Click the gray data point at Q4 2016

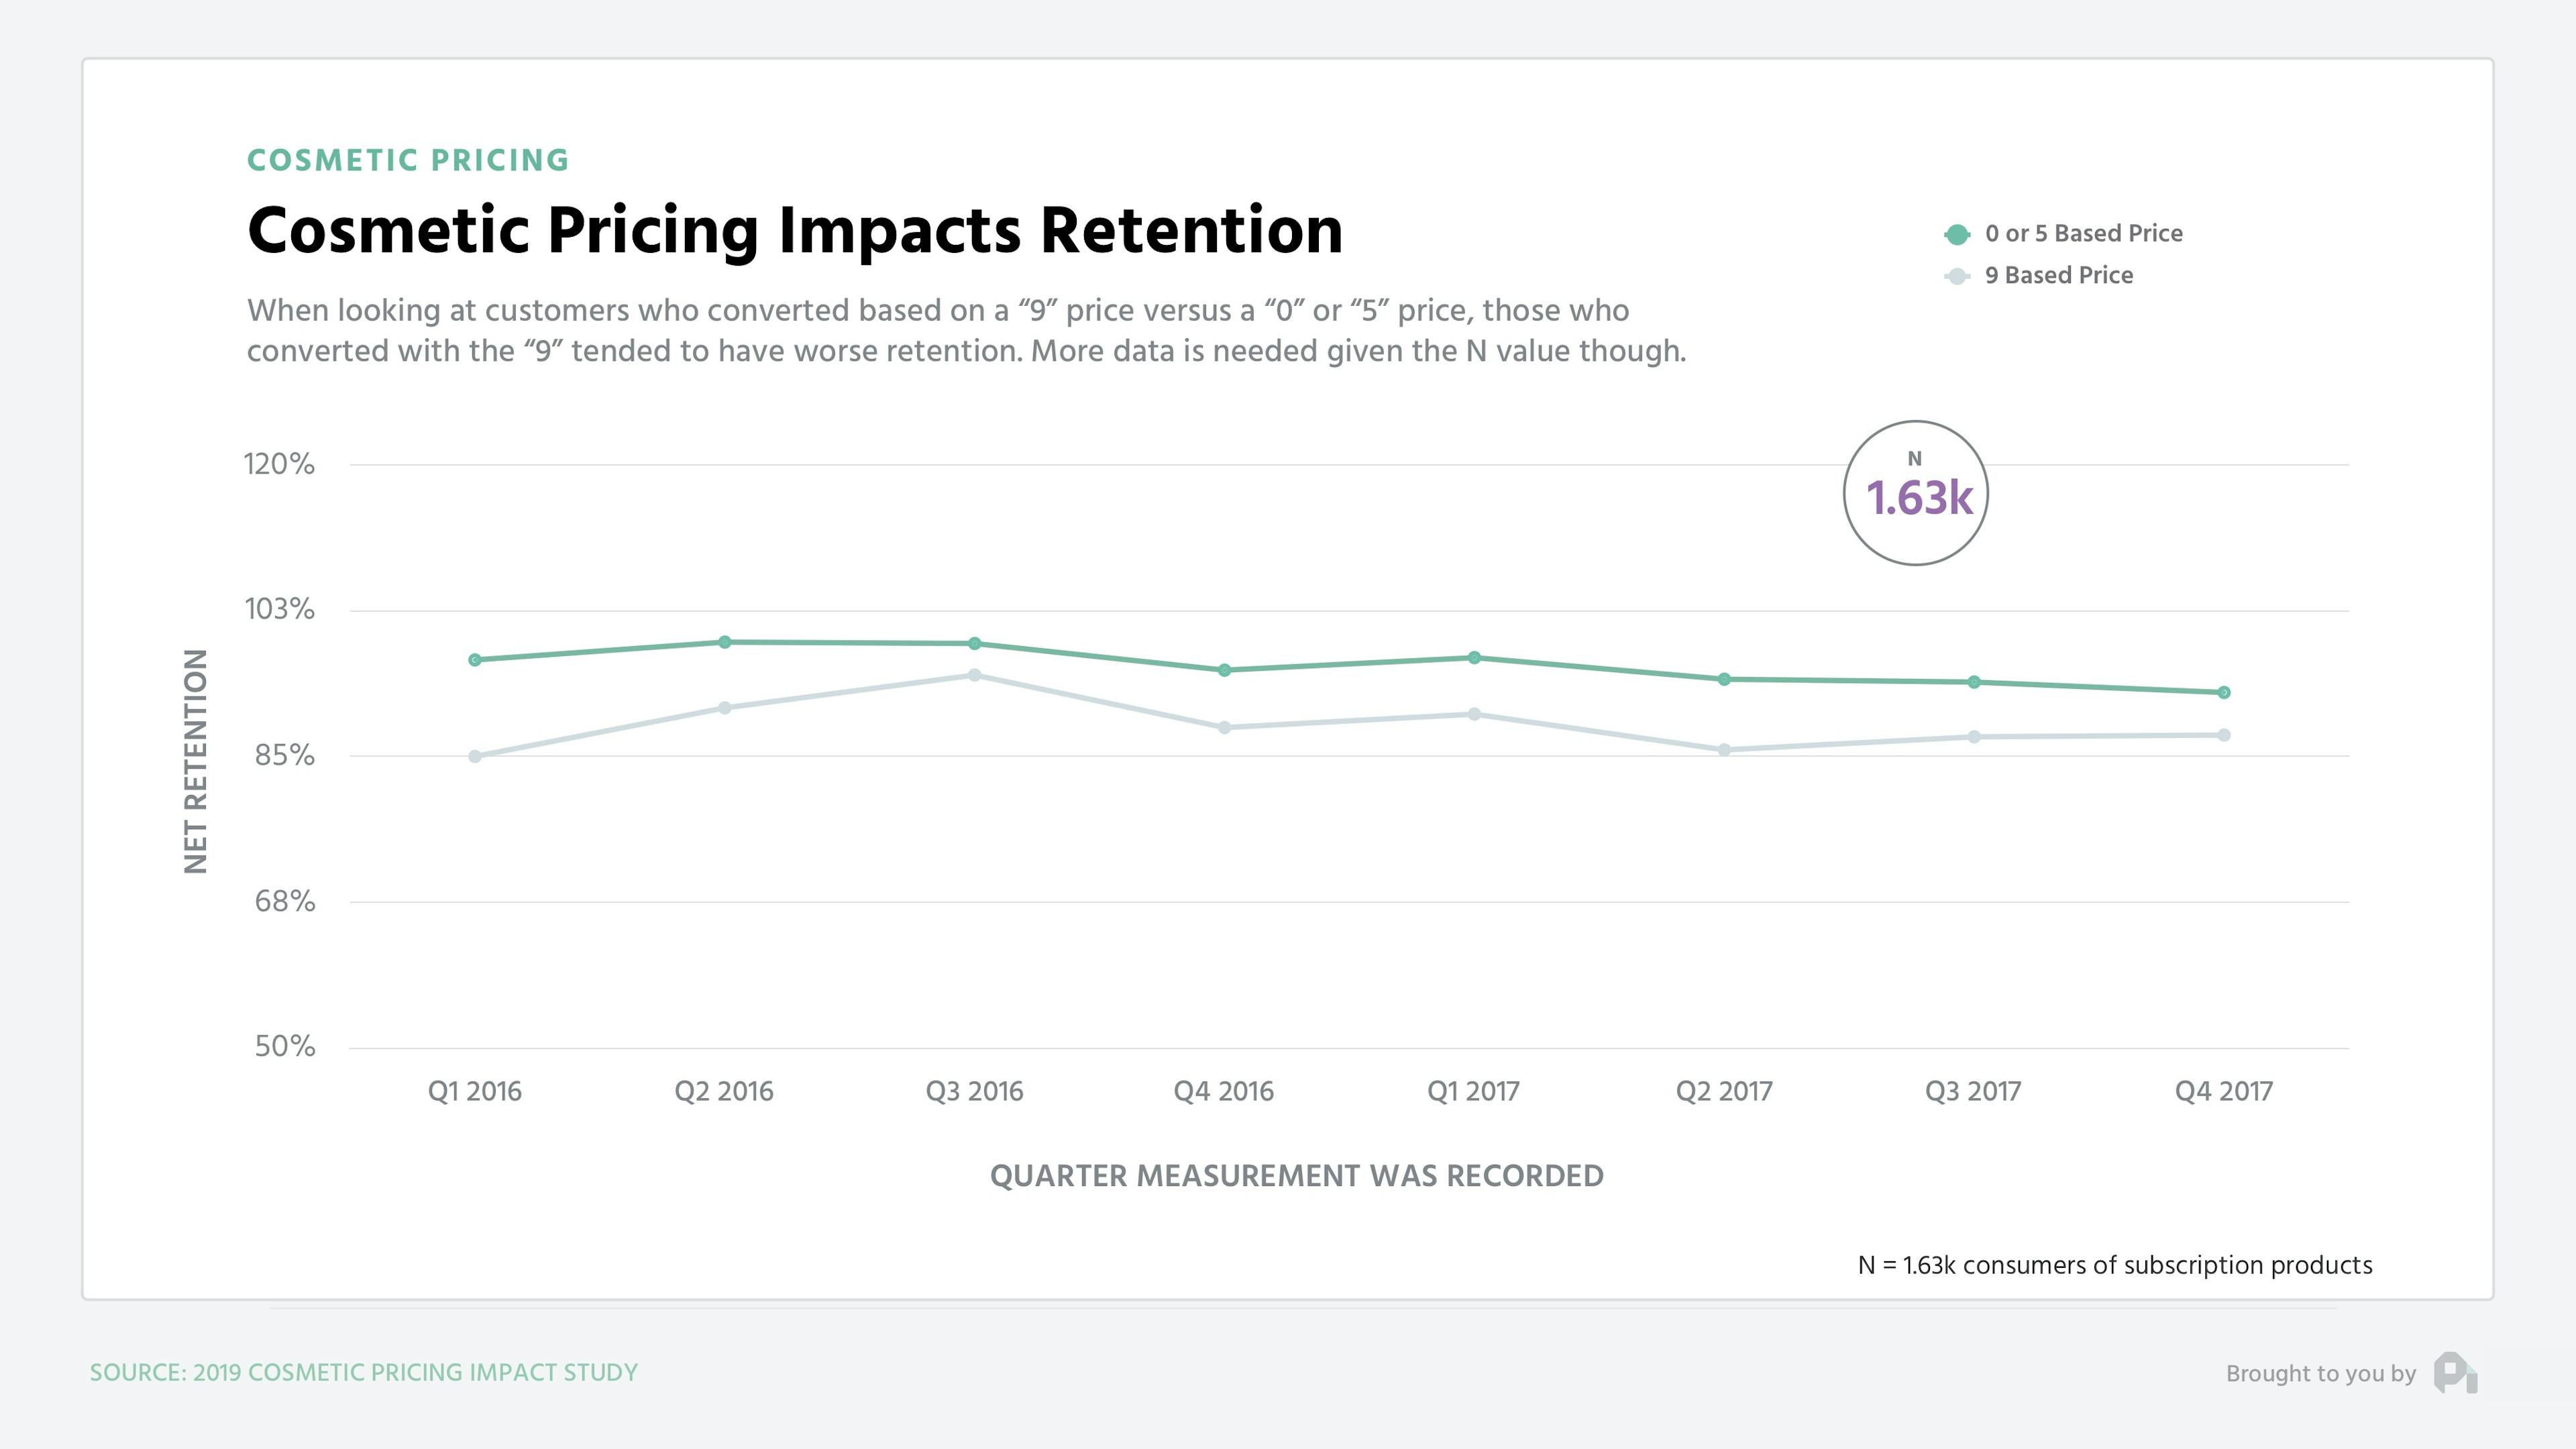pyautogui.click(x=1224, y=728)
